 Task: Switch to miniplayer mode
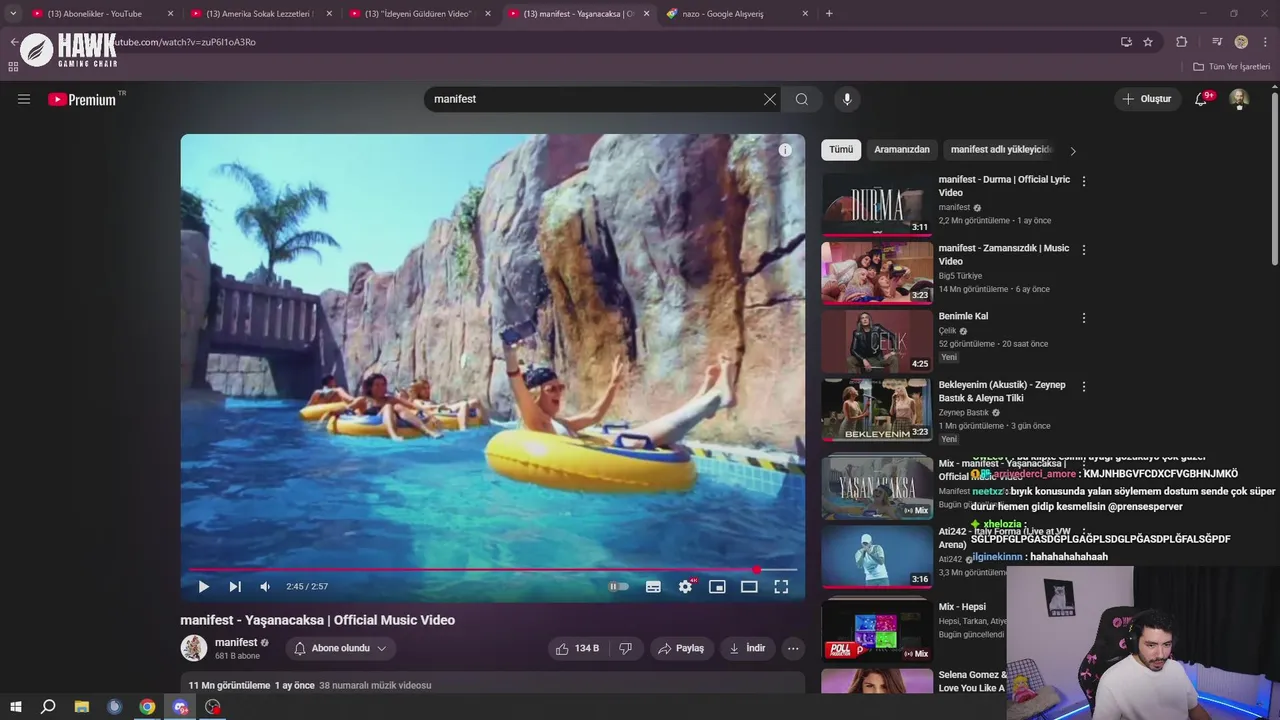(717, 587)
